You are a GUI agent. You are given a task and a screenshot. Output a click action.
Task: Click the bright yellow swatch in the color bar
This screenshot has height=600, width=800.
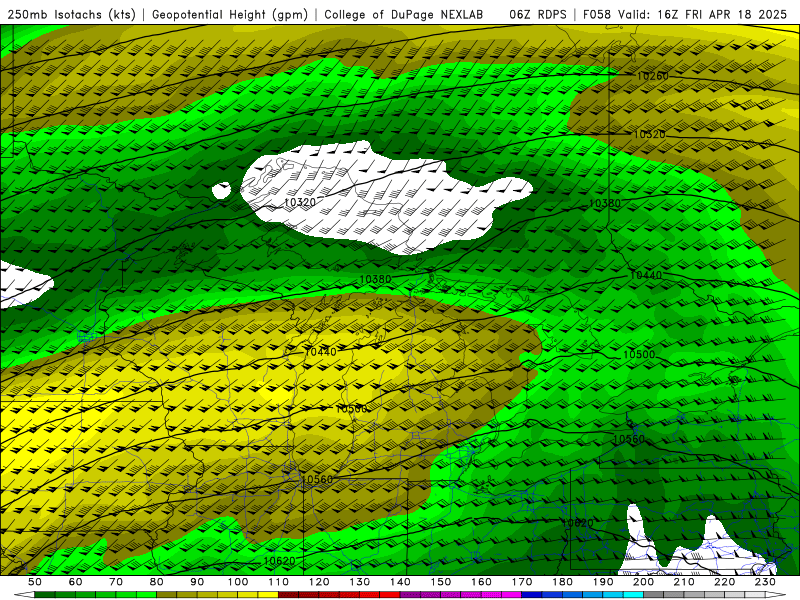268,595
